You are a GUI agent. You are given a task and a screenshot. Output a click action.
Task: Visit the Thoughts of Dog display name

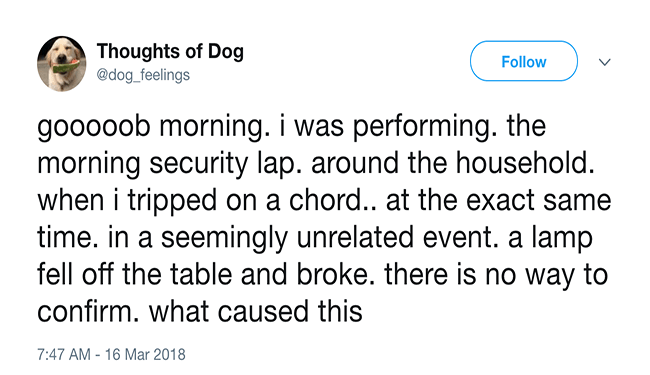click(170, 52)
